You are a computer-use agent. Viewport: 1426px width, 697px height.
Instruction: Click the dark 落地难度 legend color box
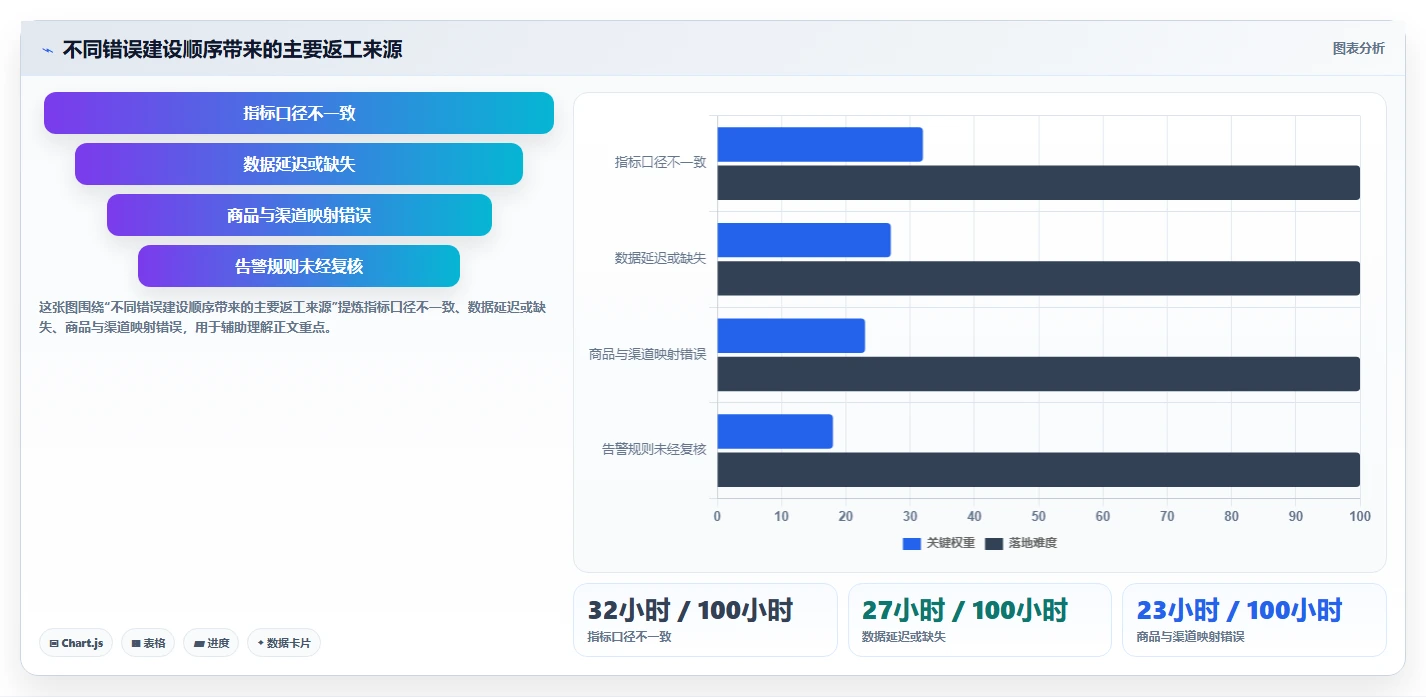coord(994,543)
